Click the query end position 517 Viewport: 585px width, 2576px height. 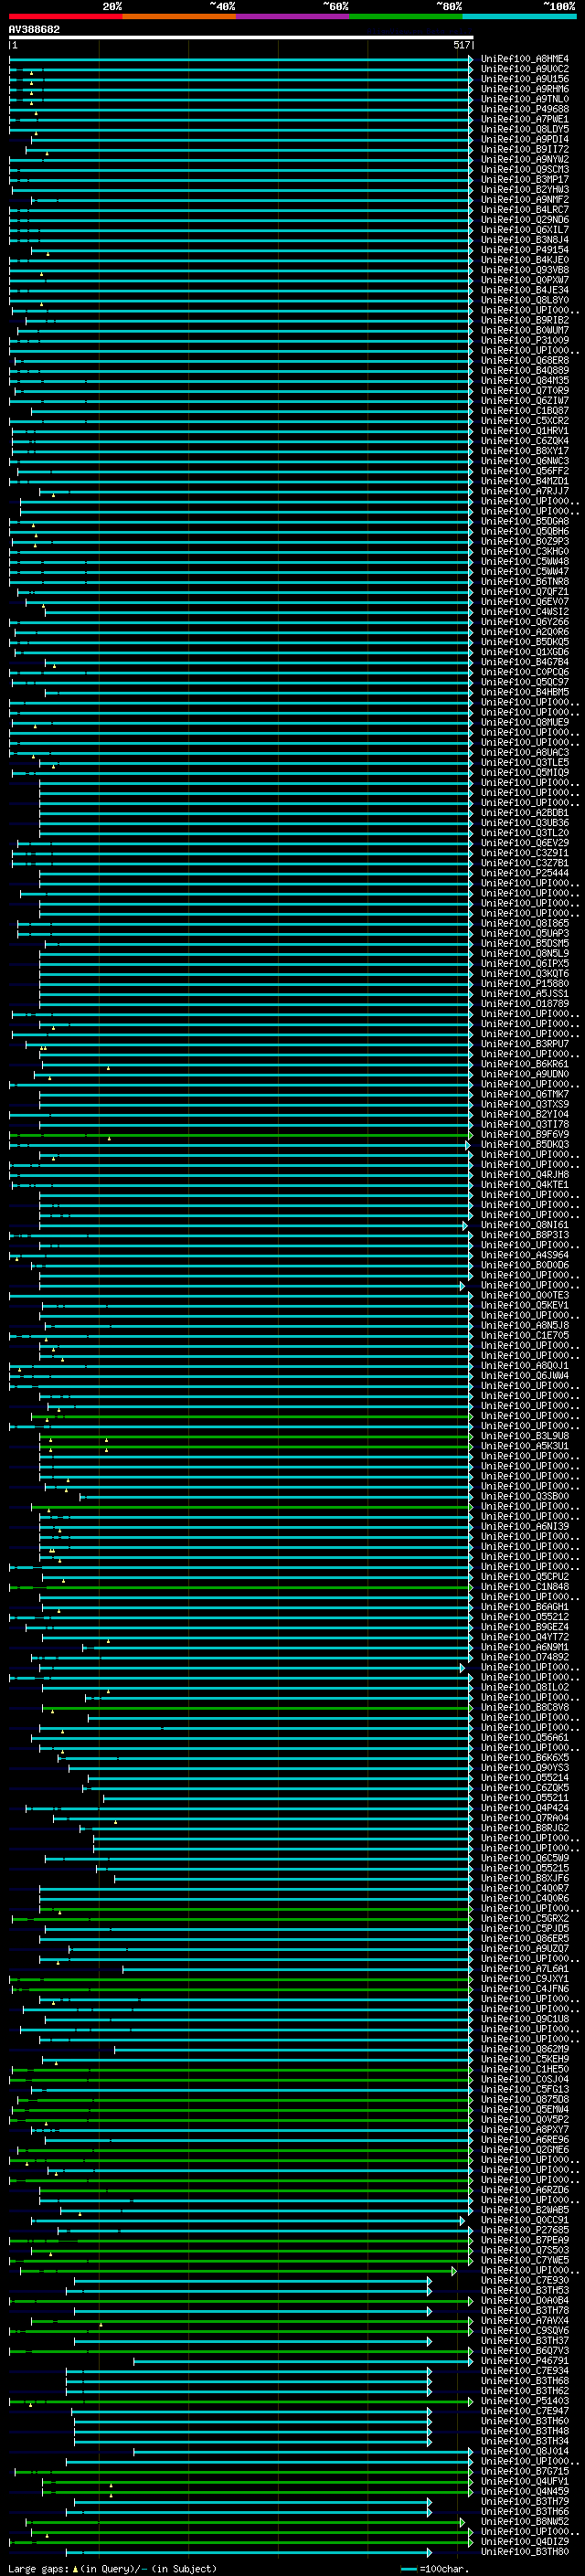coord(461,45)
